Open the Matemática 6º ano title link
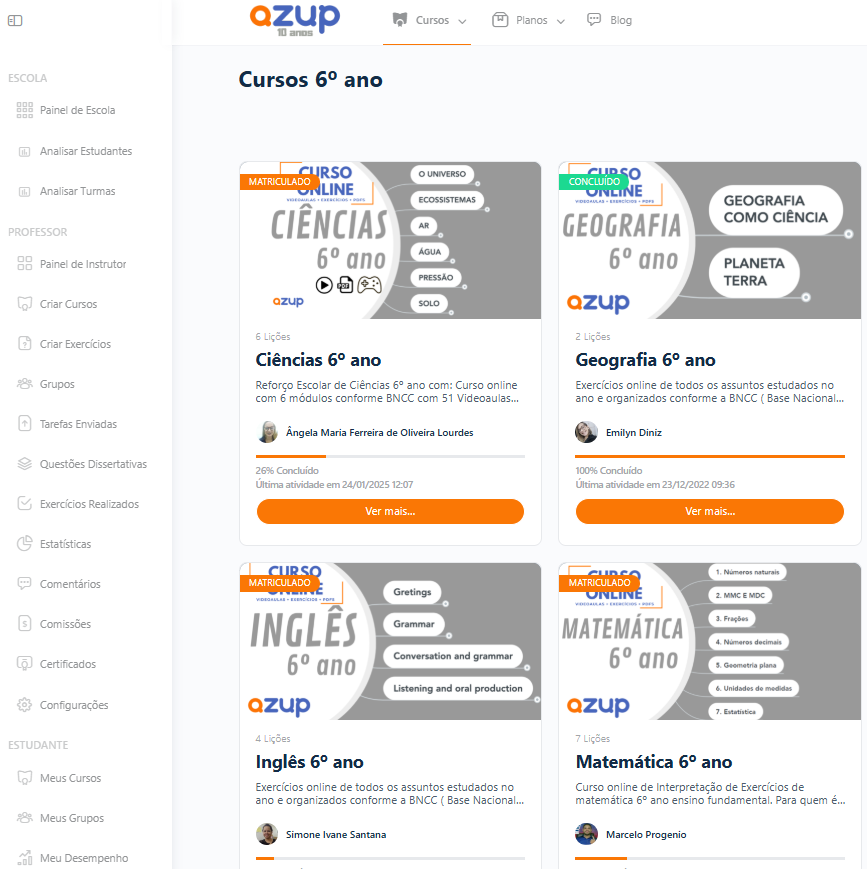The image size is (867, 869). coord(654,761)
